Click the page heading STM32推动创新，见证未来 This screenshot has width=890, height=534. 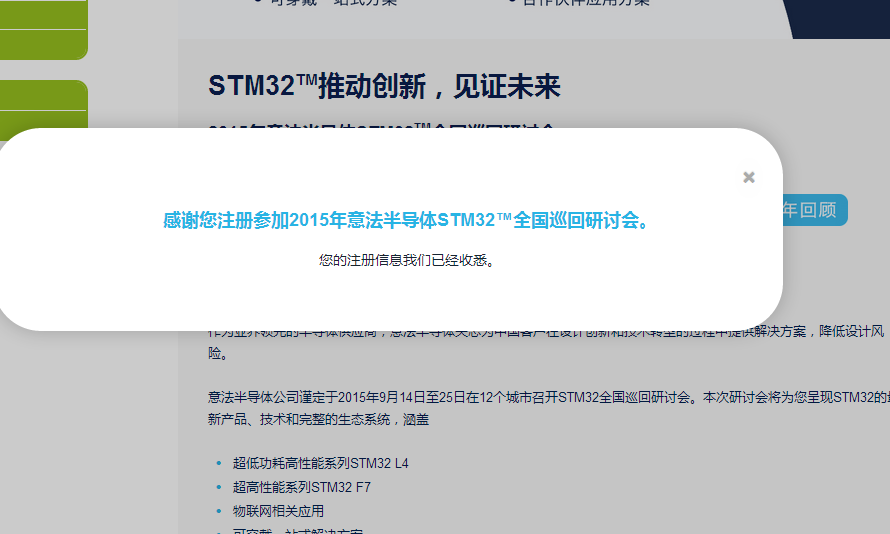coord(384,86)
